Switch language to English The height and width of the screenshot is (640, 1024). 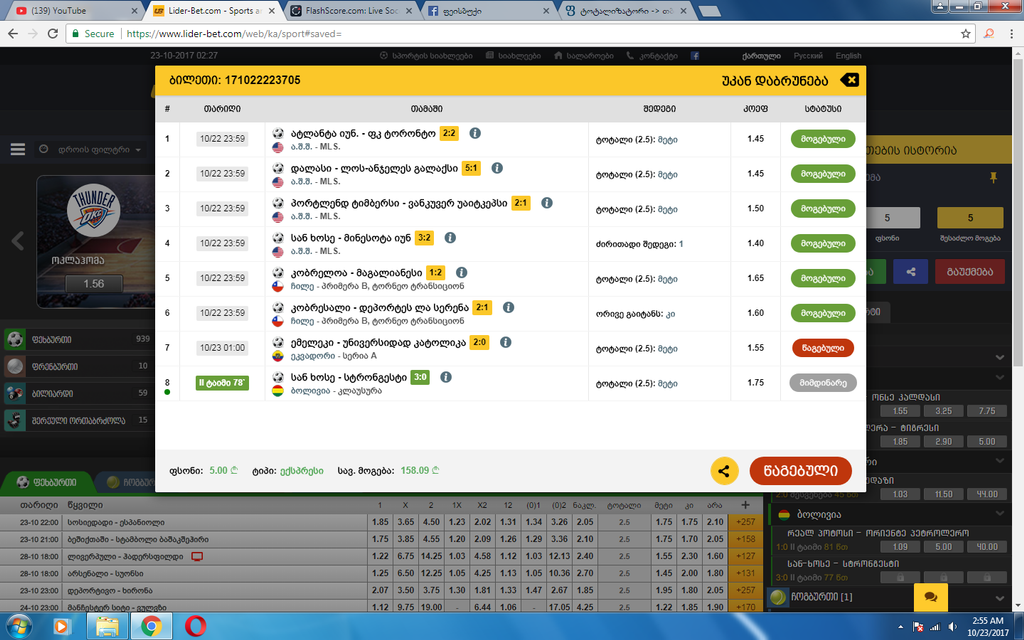pyautogui.click(x=848, y=56)
